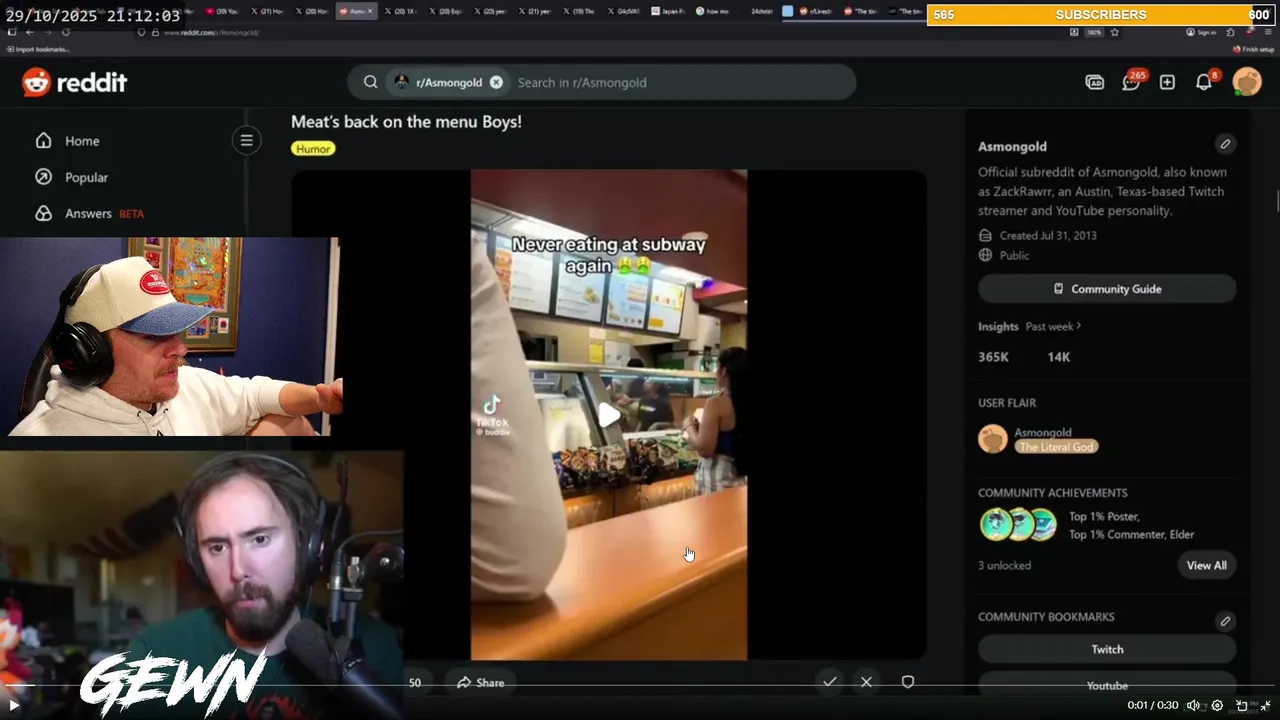Click the browser forward arrow
This screenshot has height=720, width=1280.
point(48,32)
